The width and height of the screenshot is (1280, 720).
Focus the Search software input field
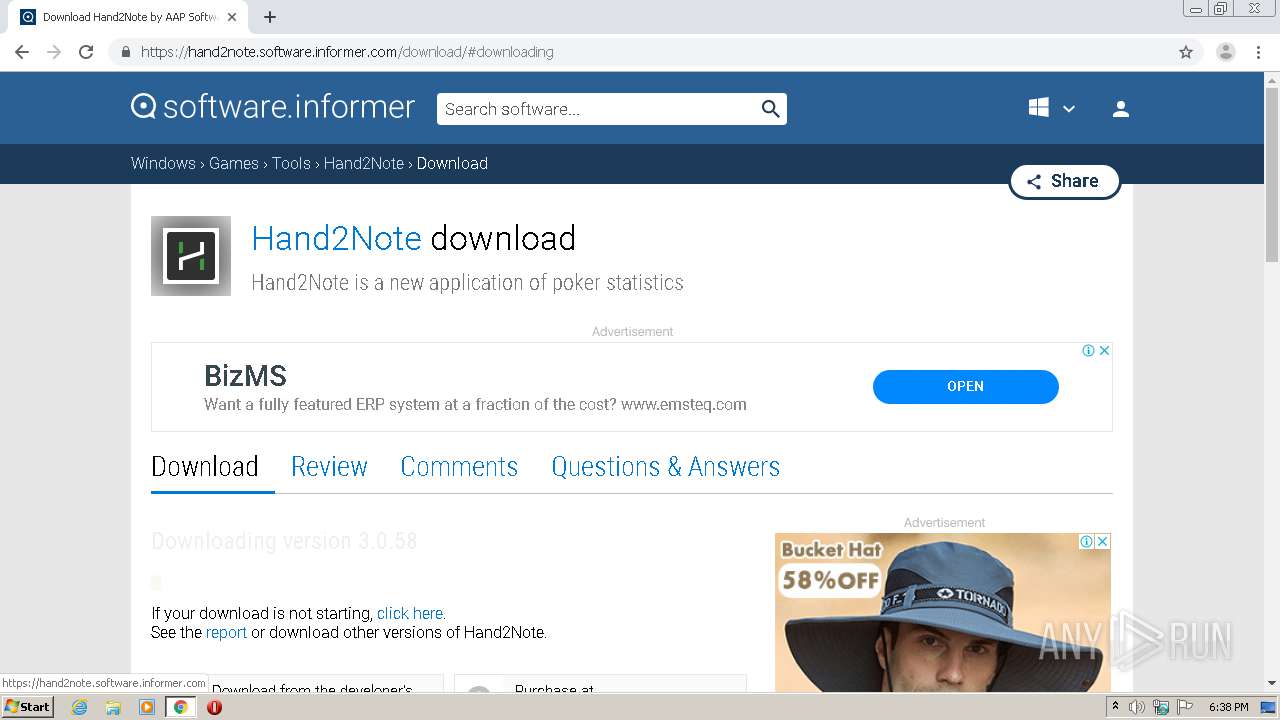(597, 109)
